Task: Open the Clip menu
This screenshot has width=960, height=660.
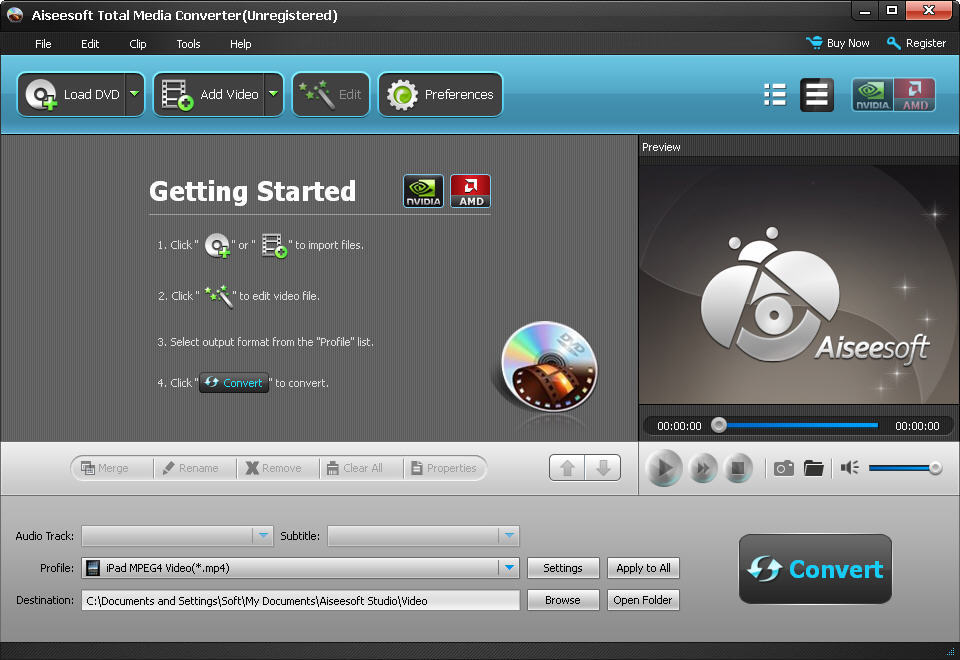Action: pos(137,44)
